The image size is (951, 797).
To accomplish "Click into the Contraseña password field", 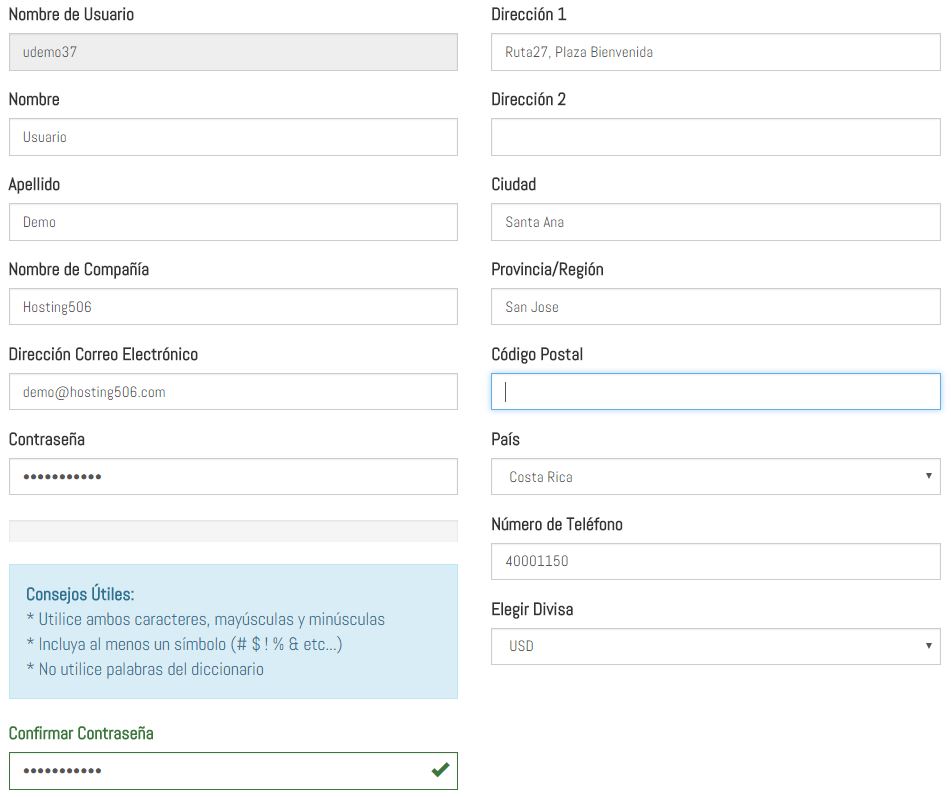I will (x=233, y=477).
